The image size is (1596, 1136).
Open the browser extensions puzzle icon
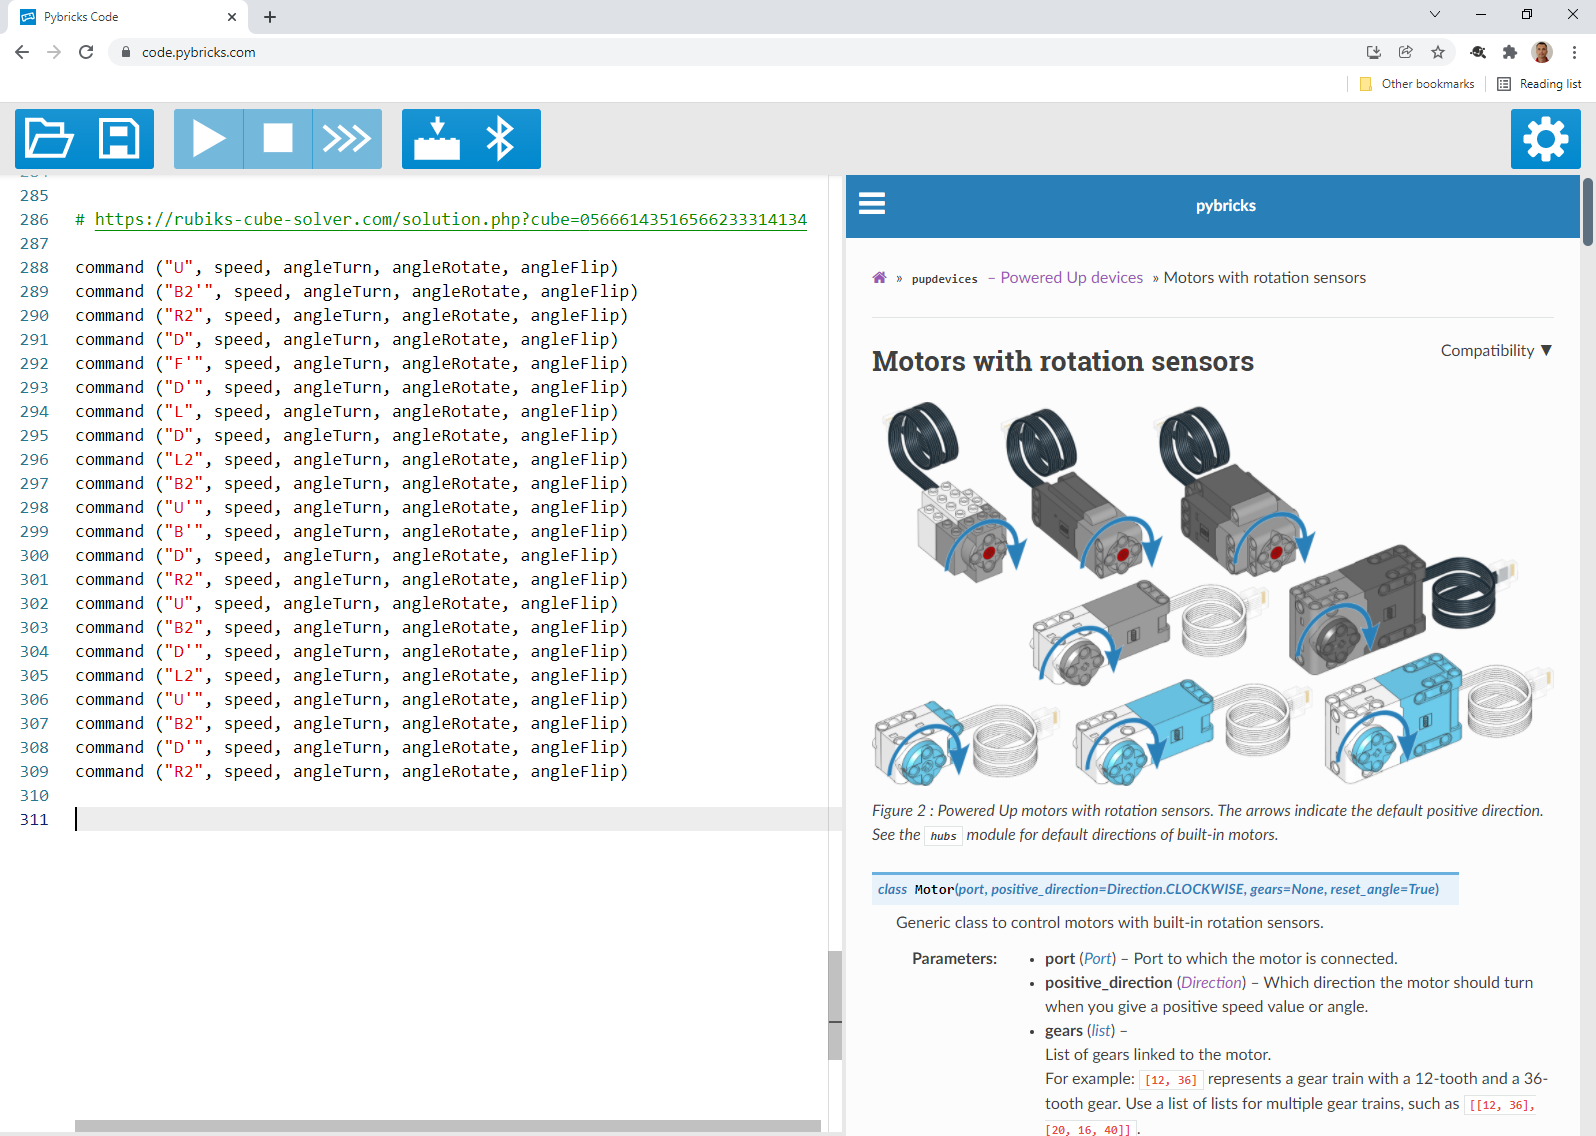1510,52
